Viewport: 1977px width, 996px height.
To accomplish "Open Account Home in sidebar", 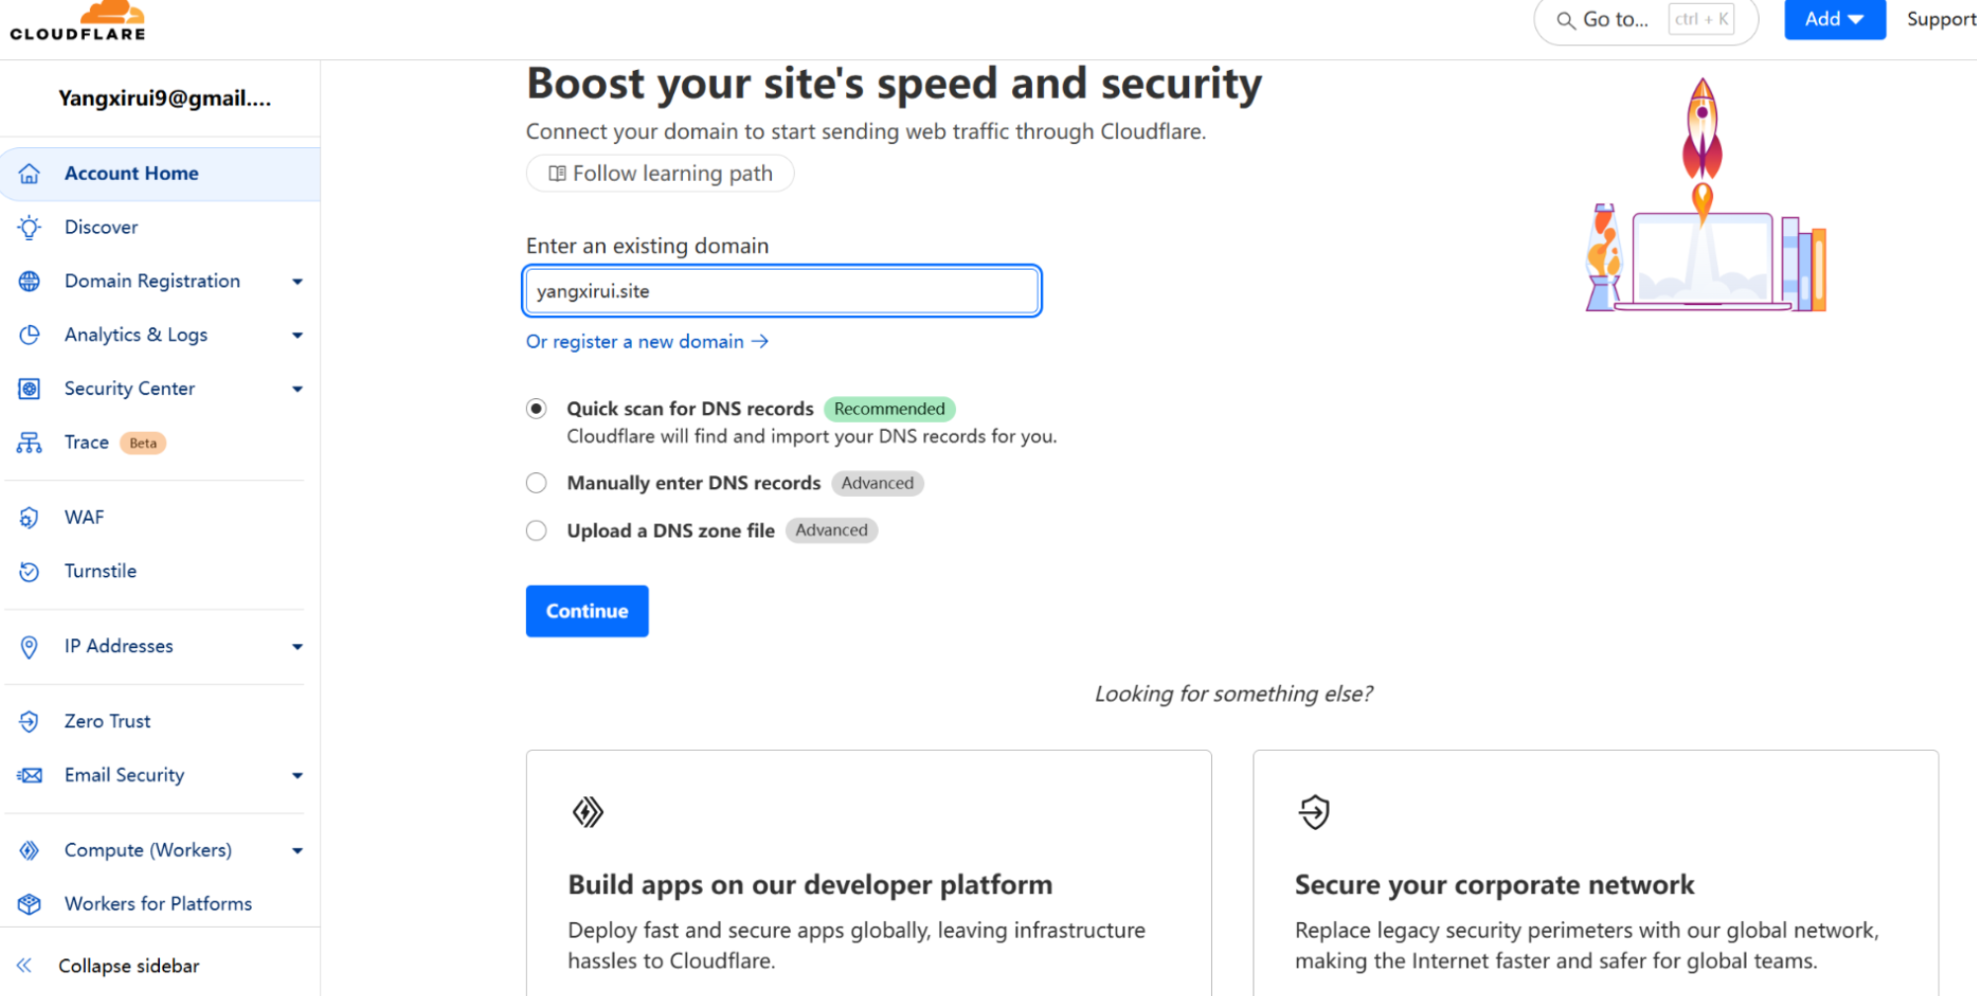I will pyautogui.click(x=160, y=173).
